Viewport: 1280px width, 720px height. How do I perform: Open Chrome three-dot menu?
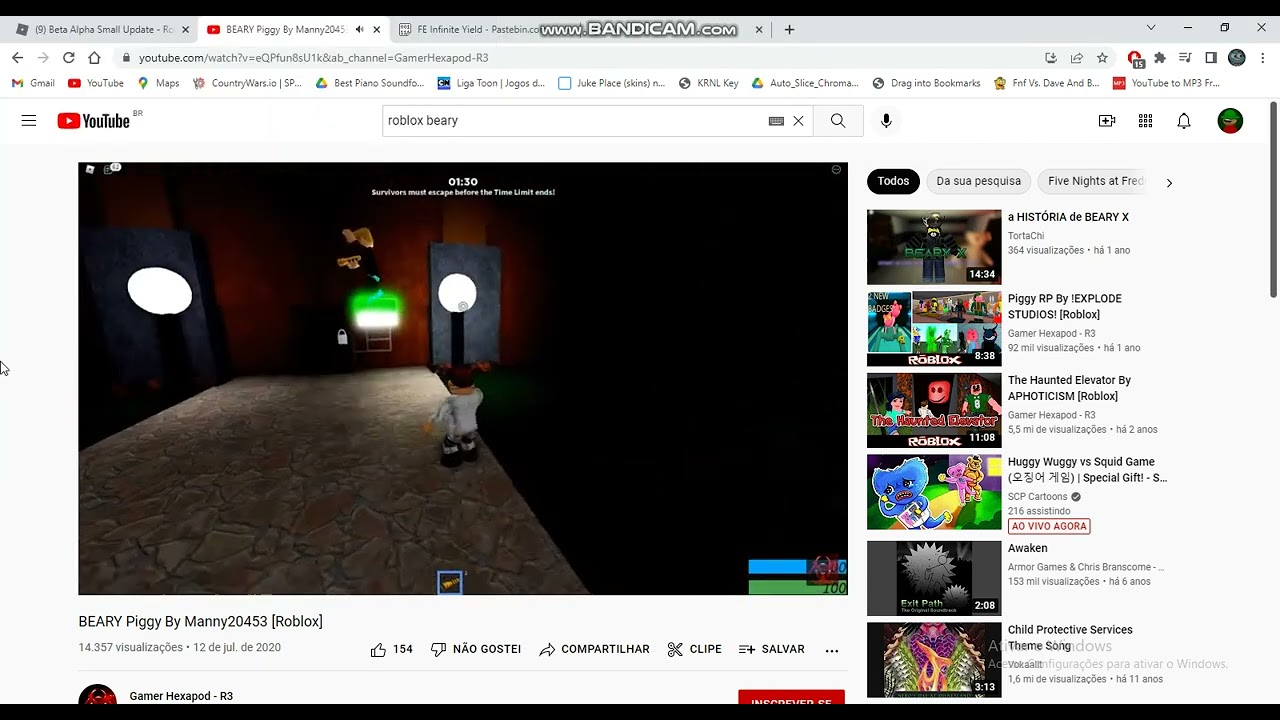click(x=1263, y=58)
